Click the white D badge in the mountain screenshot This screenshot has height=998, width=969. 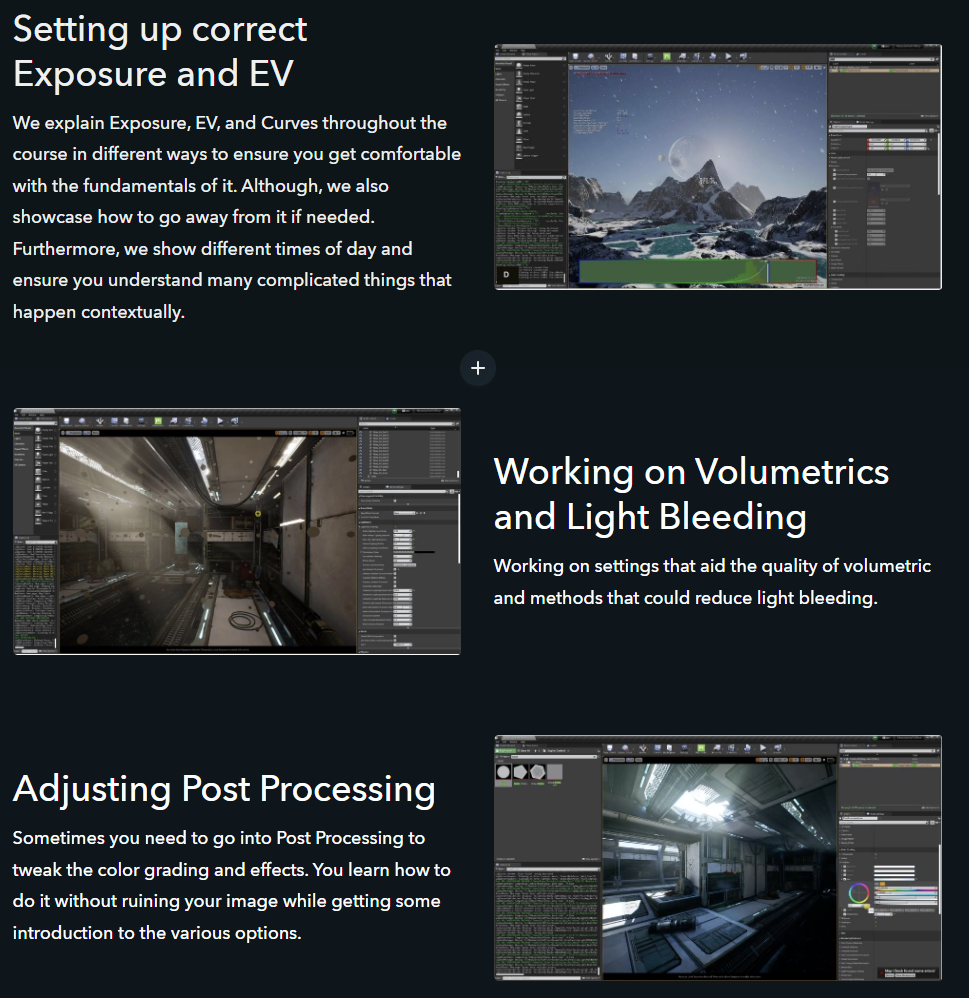[507, 273]
